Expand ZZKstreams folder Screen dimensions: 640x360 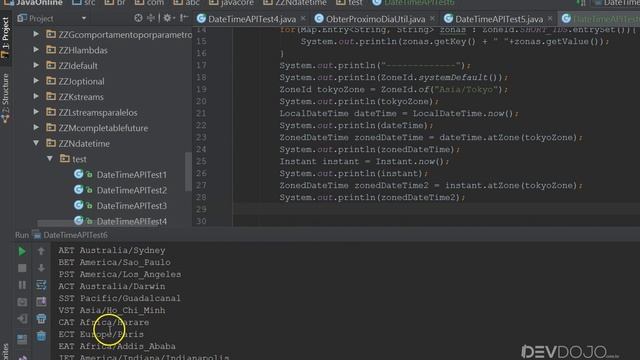(36, 96)
